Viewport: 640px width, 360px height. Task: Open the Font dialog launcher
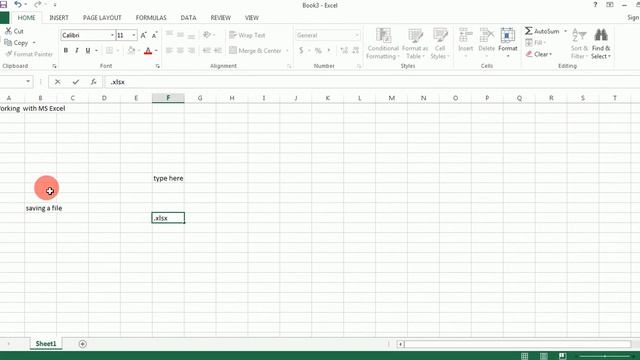(158, 66)
